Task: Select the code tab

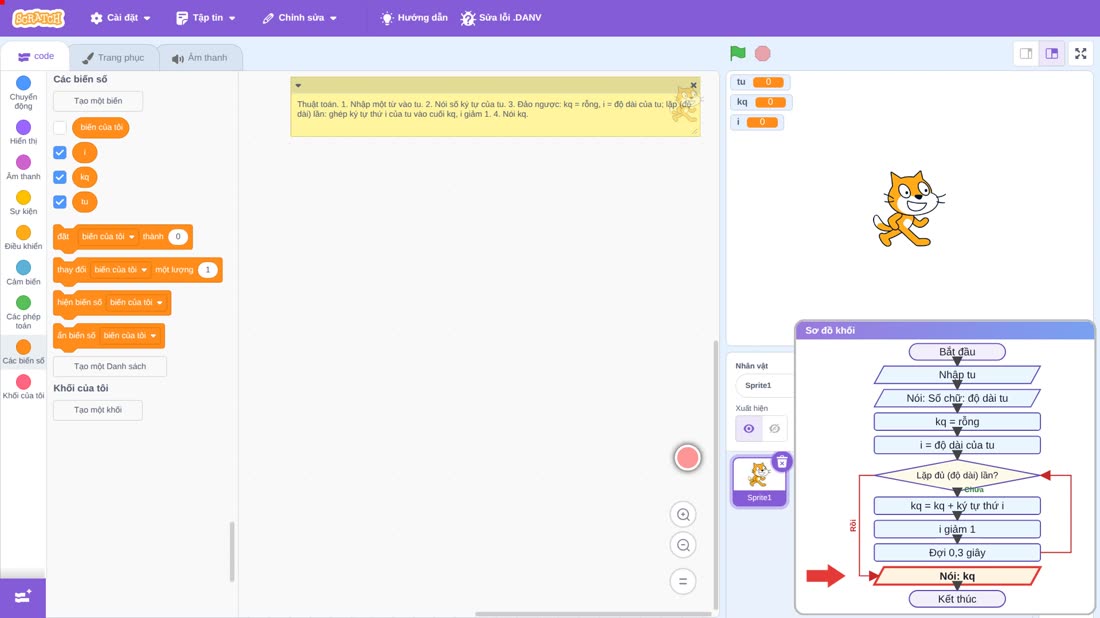Action: (36, 56)
